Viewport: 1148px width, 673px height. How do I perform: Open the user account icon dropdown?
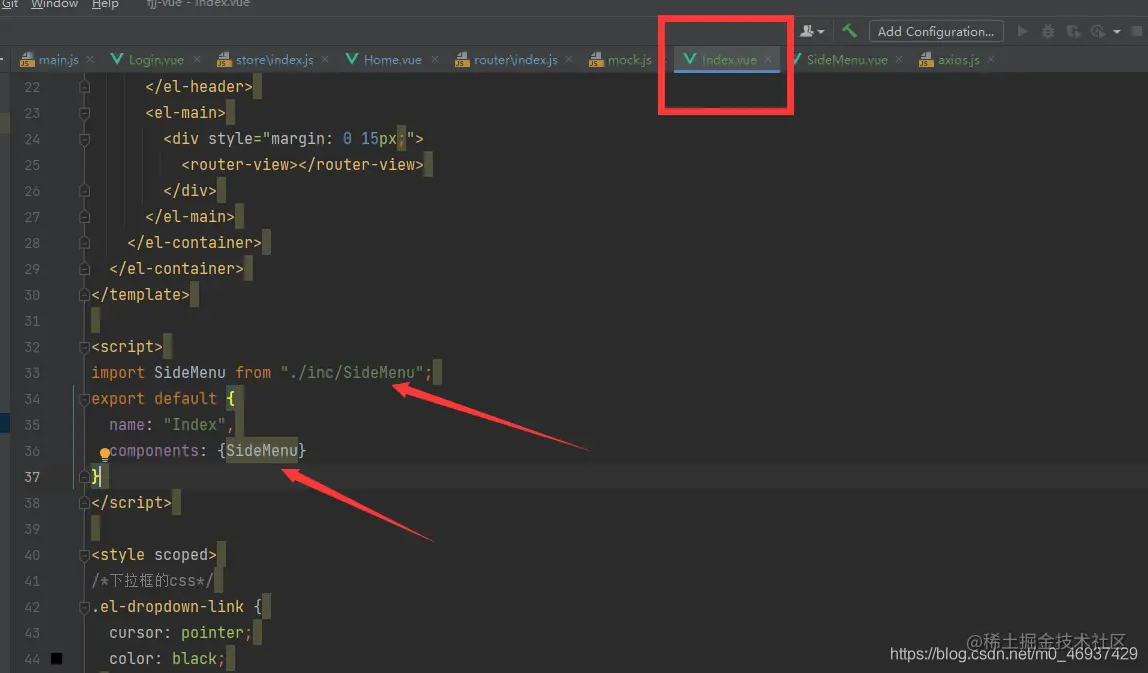pyautogui.click(x=812, y=31)
